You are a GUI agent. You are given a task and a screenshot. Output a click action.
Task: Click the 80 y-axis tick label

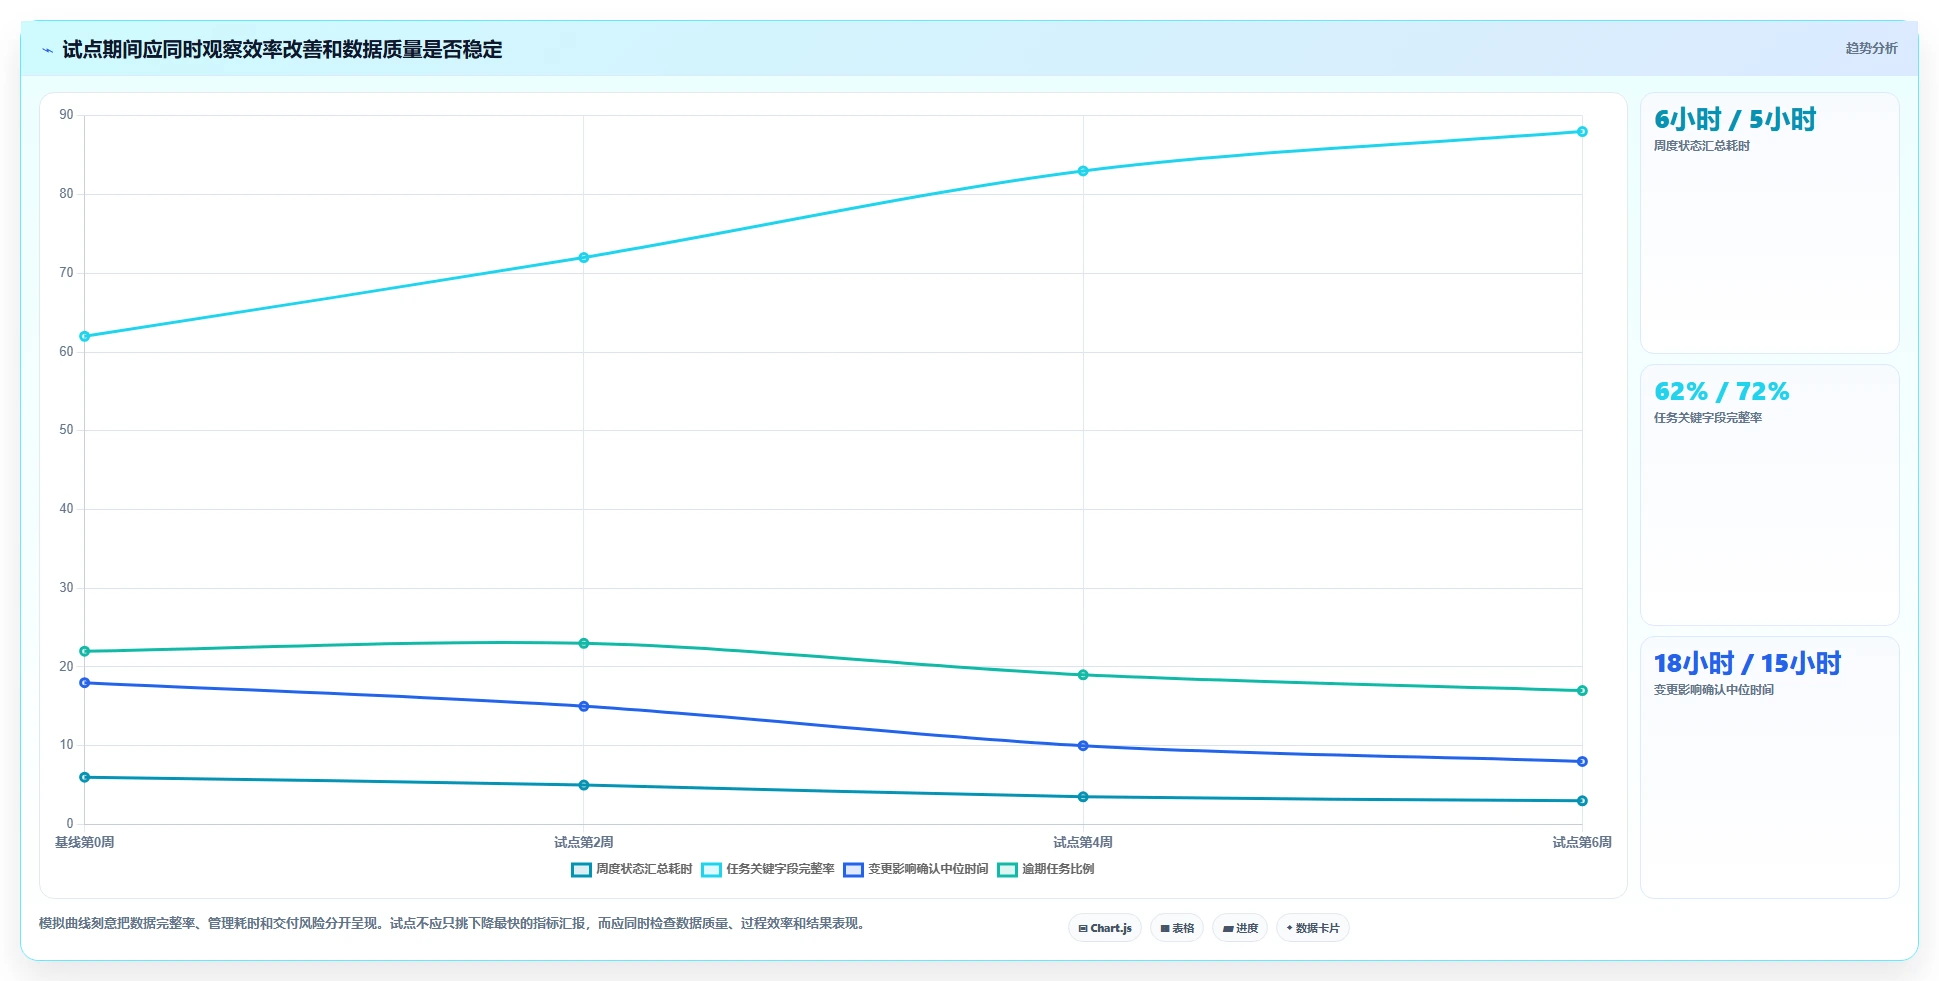[x=66, y=194]
